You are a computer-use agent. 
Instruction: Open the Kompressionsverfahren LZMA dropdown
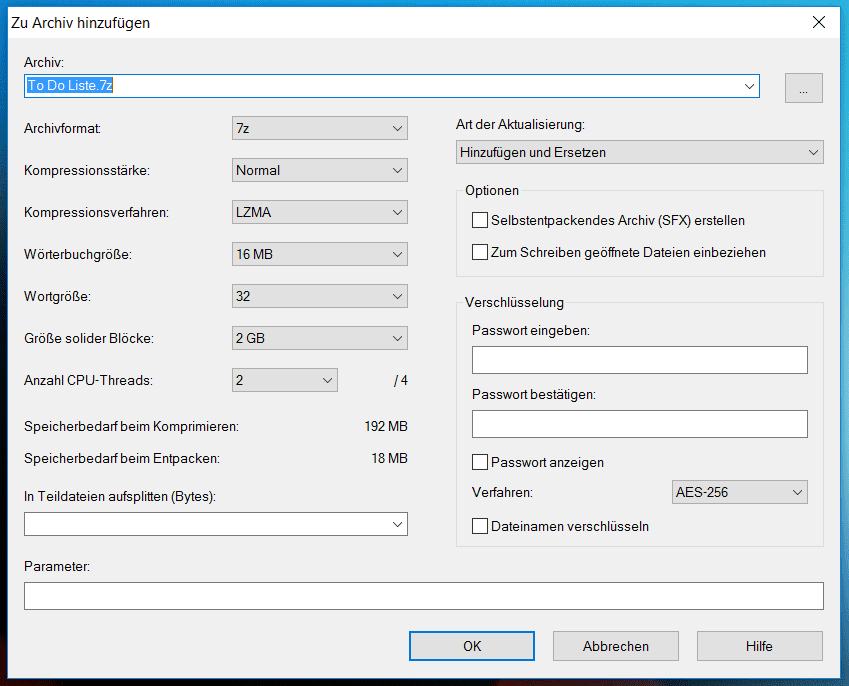tap(319, 212)
